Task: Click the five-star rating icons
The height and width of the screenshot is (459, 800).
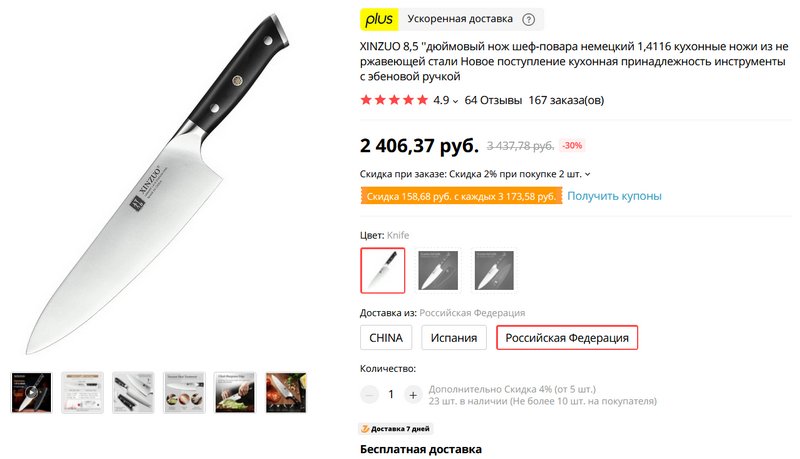Action: click(x=394, y=100)
